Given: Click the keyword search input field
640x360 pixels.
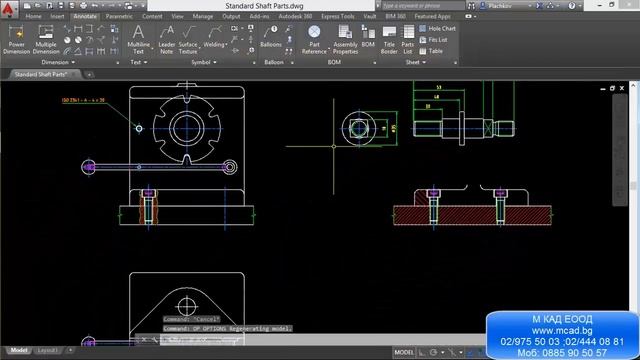Looking at the screenshot, I should (423, 6).
